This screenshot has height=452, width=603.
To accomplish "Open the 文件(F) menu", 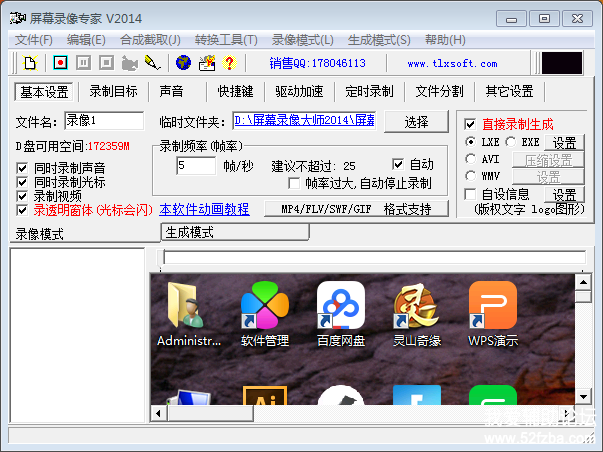I will point(33,40).
